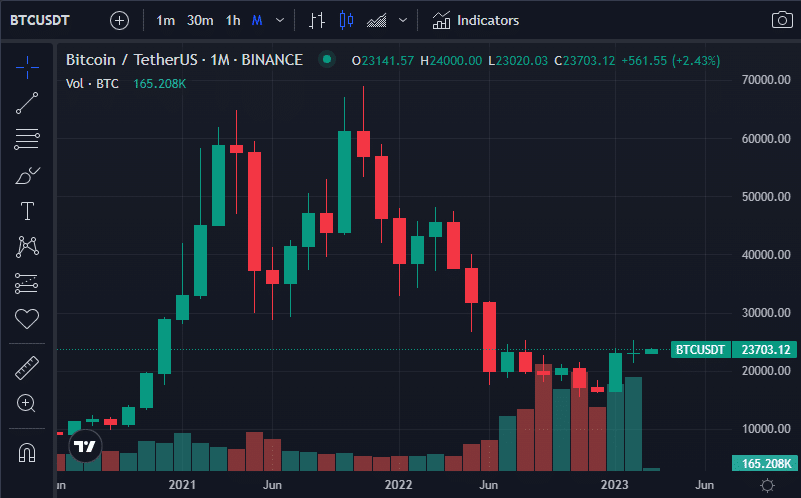This screenshot has height=498, width=801.
Task: Click the 10000.00 price axis label
Action: point(766,429)
